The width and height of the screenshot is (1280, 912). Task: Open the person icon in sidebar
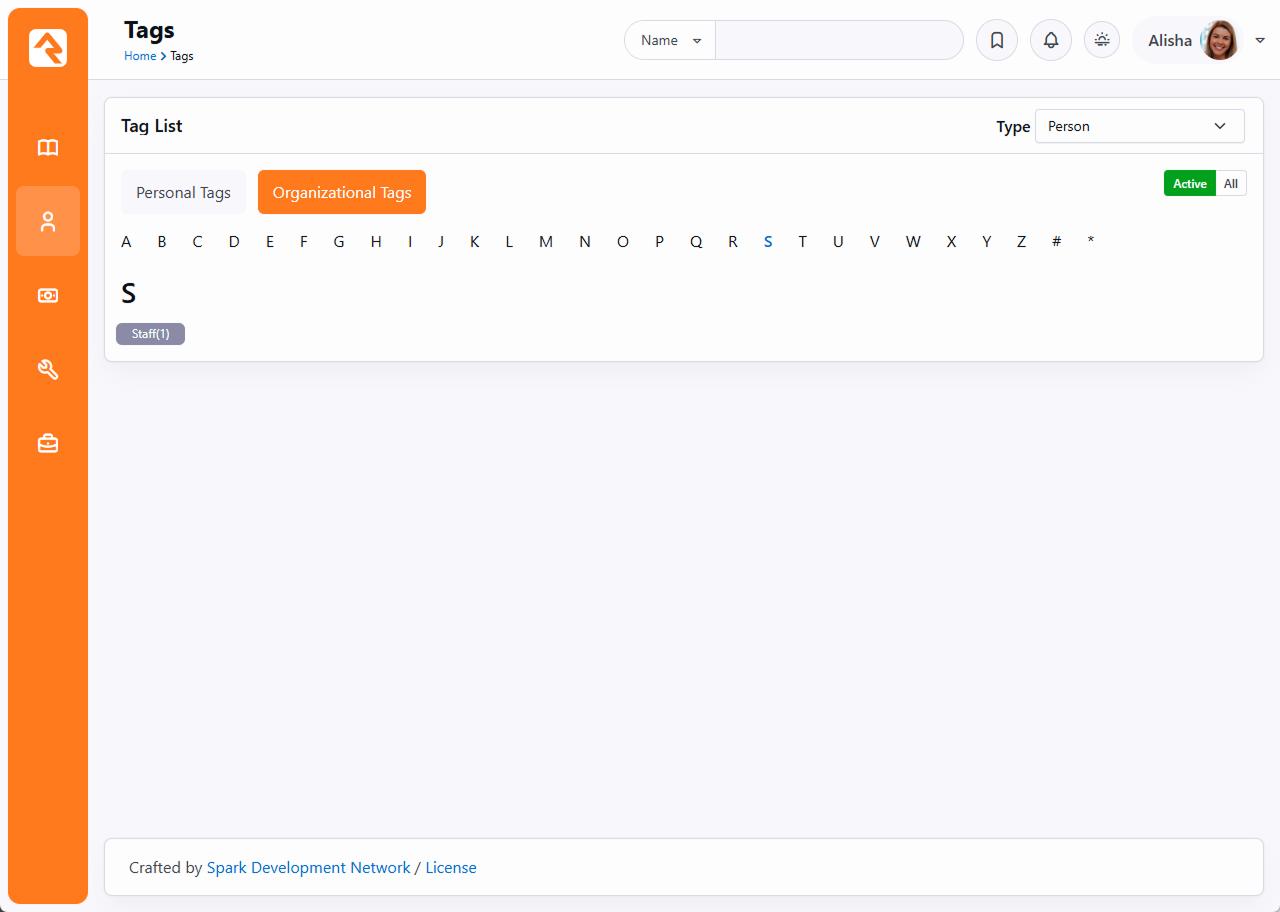[x=48, y=221]
